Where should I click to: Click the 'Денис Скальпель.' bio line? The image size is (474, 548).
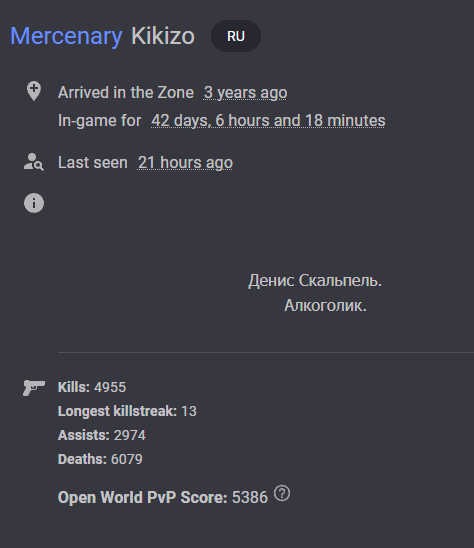click(315, 281)
